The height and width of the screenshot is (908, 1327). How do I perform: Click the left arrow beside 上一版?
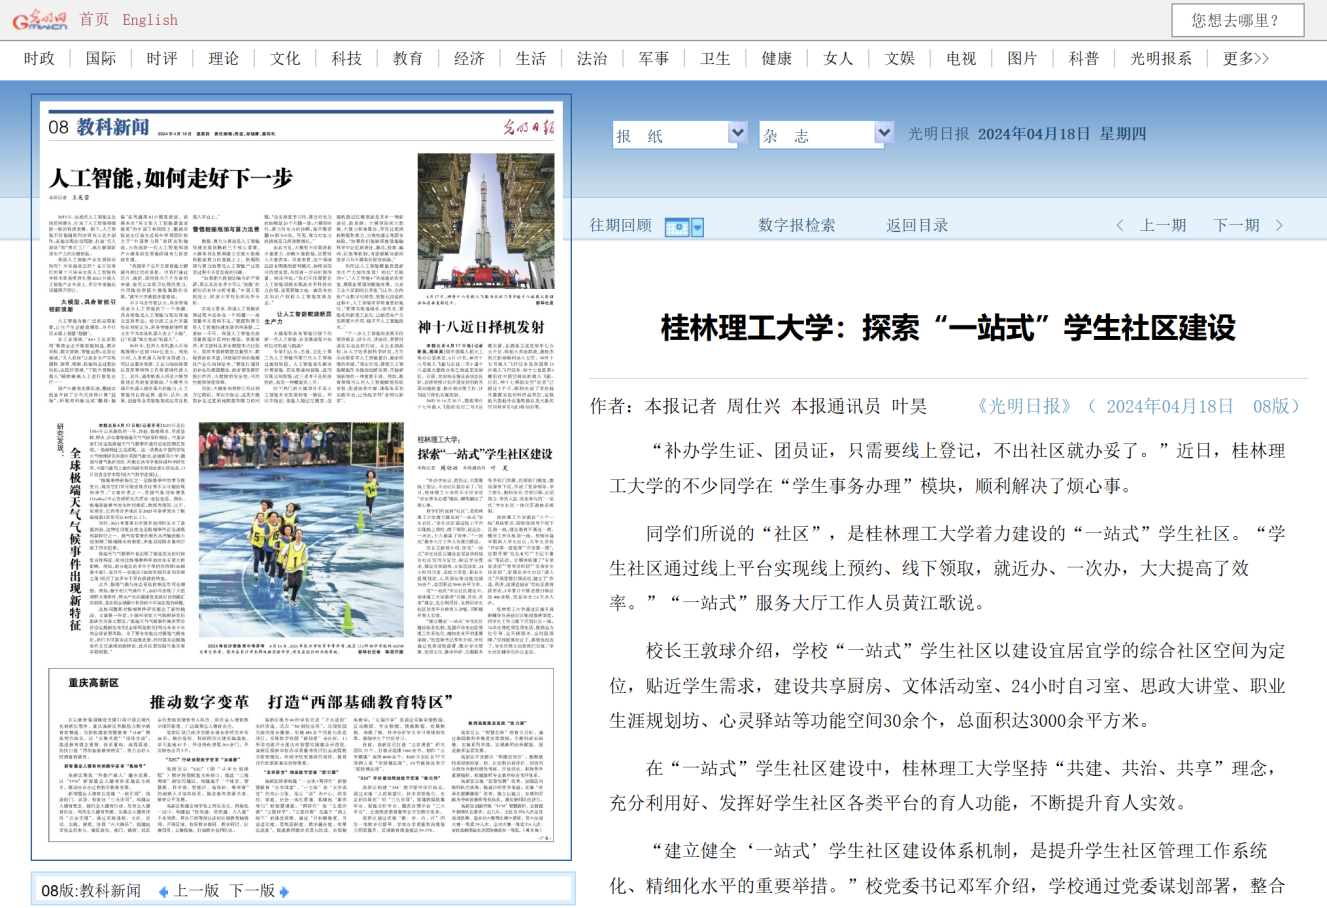164,891
